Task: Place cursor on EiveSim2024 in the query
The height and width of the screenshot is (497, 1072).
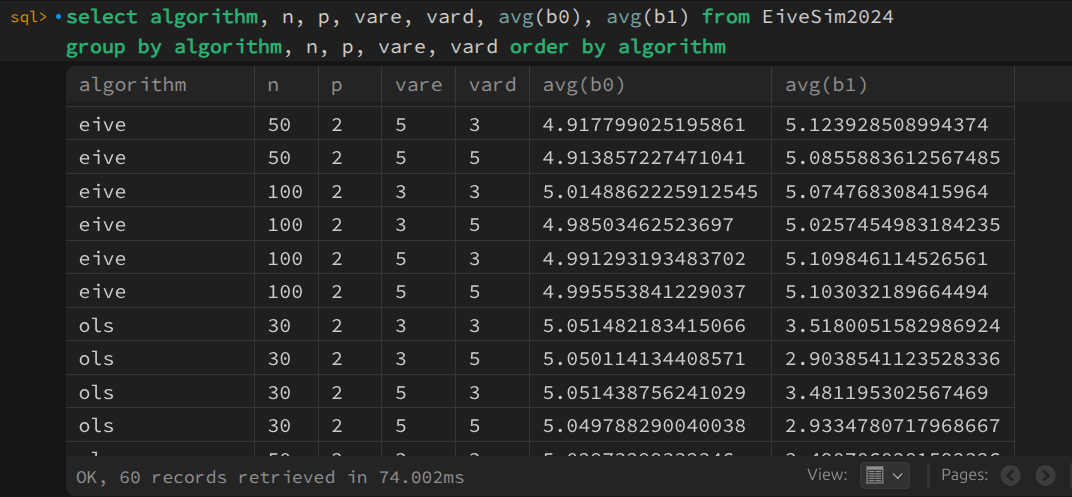Action: 835,18
